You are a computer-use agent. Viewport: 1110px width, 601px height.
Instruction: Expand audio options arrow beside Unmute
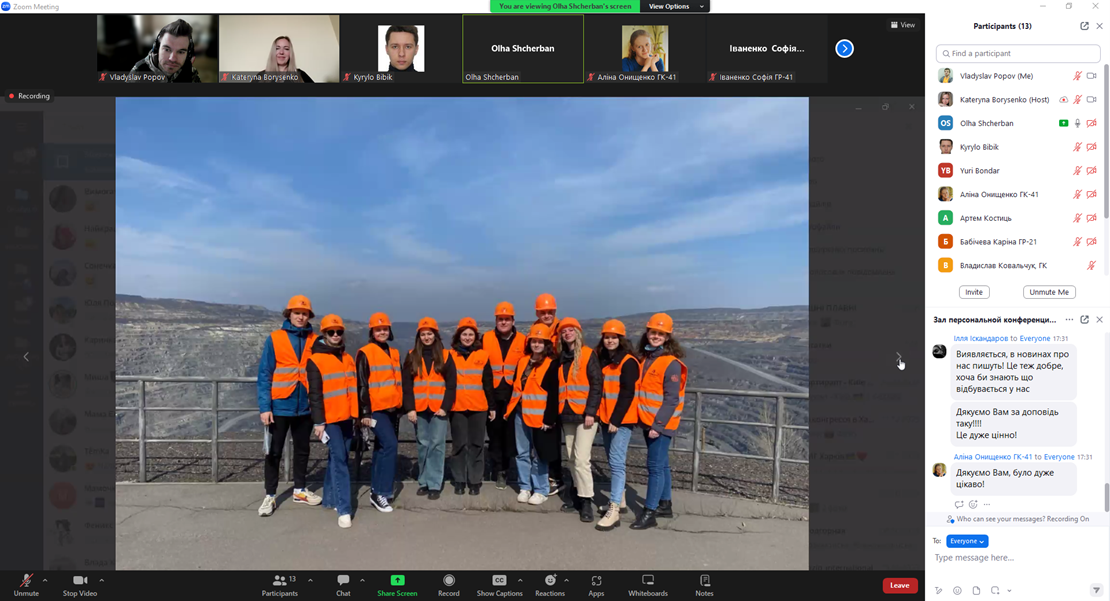pos(45,580)
